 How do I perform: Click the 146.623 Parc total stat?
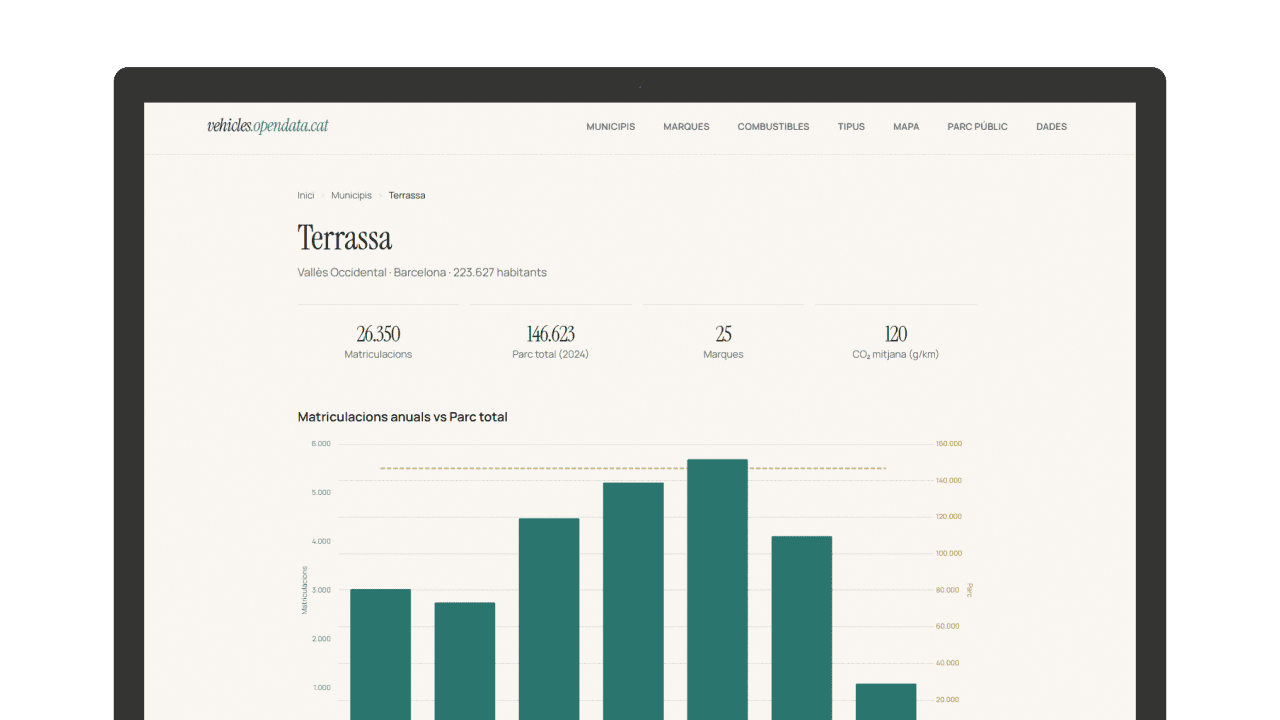[x=550, y=341]
